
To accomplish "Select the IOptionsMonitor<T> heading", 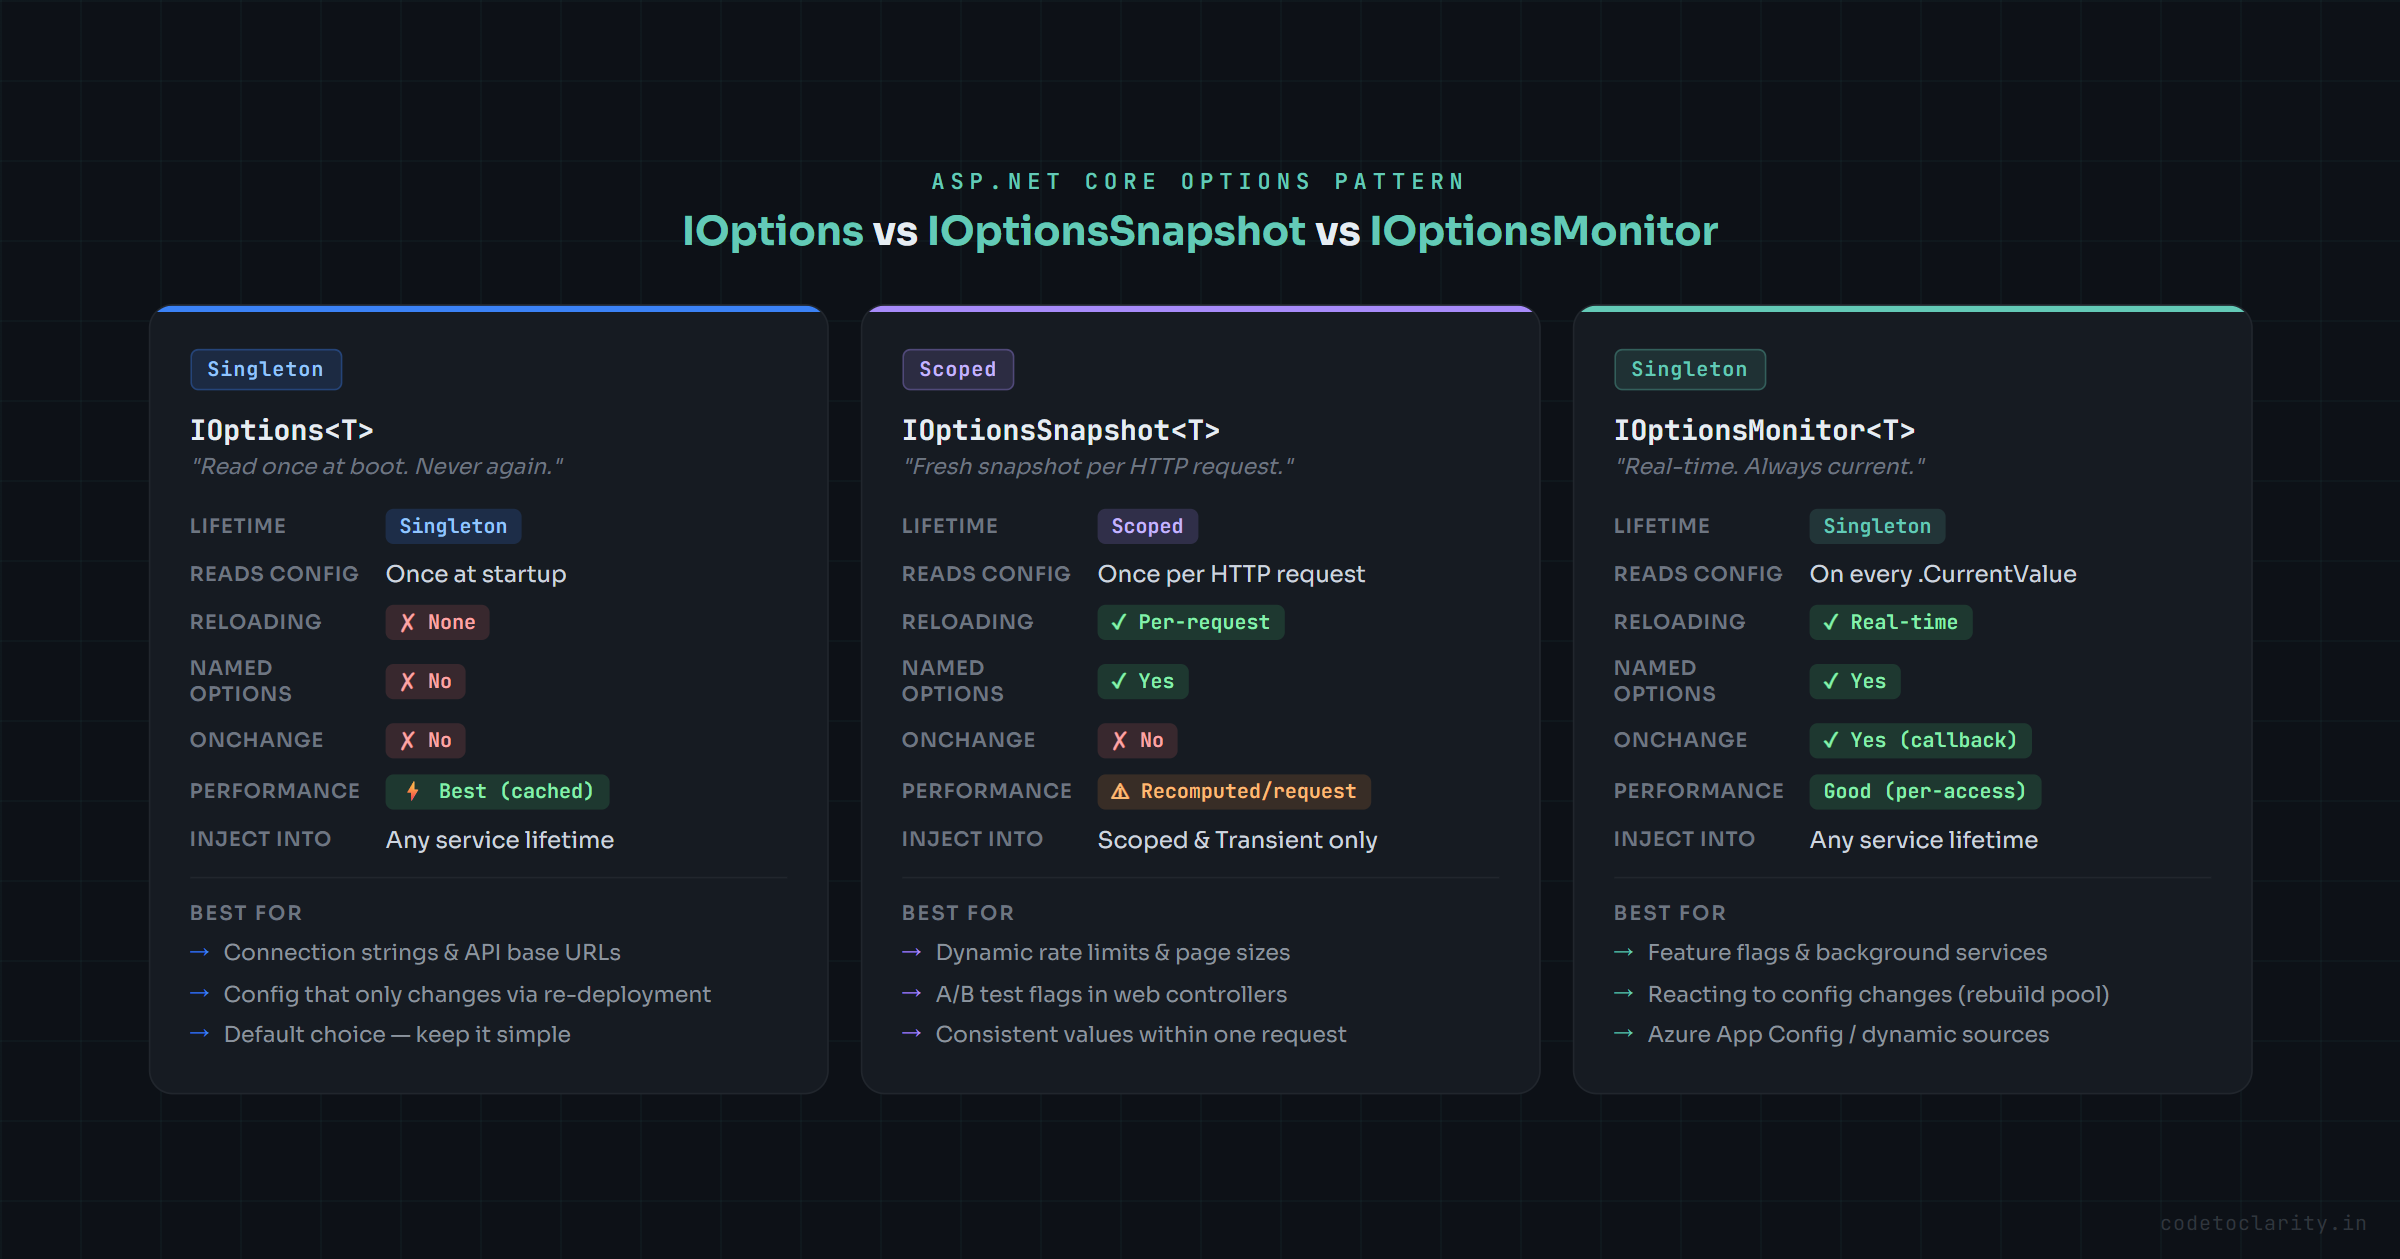I will [x=1766, y=429].
